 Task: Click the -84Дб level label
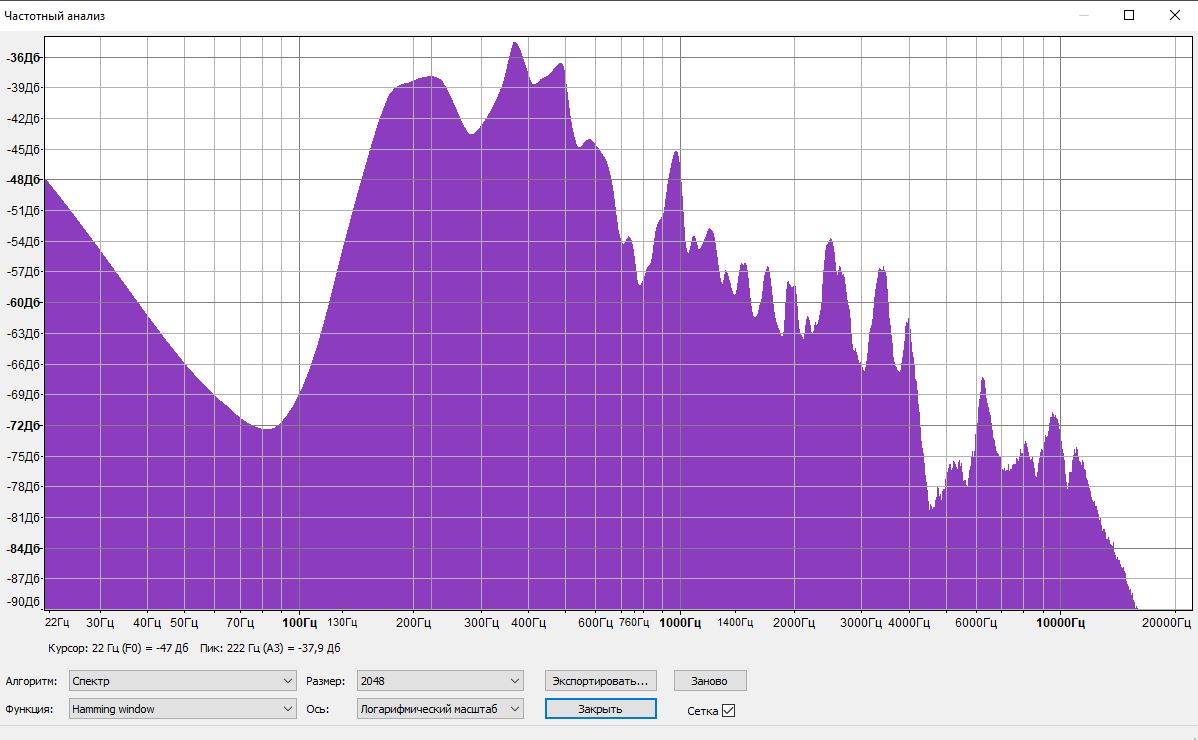click(24, 548)
